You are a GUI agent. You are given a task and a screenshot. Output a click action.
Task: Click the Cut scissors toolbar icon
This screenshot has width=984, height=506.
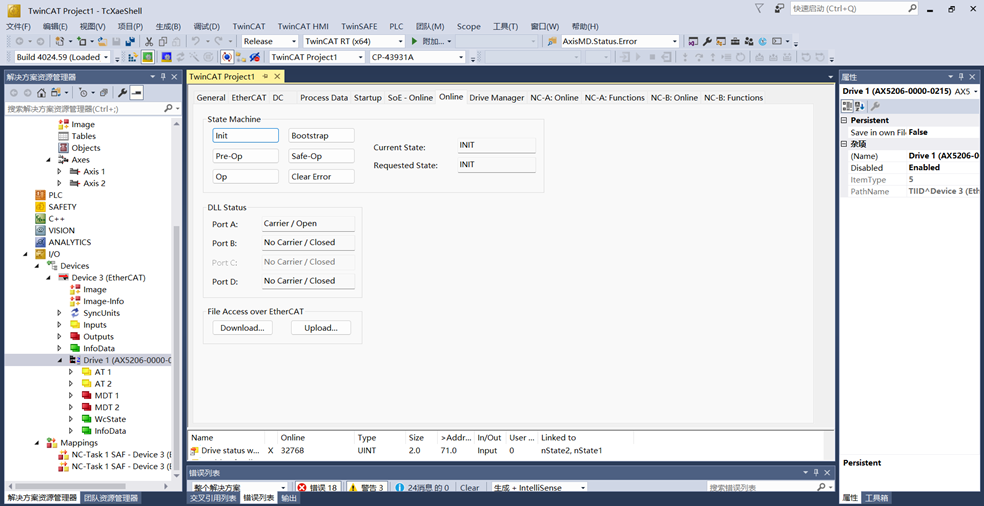pyautogui.click(x=149, y=41)
